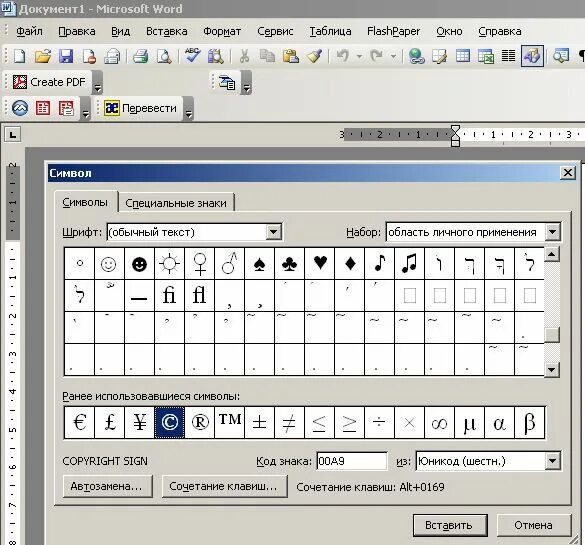Viewport: 585px width, 545px height.
Task: Open the Формат menu
Action: pyautogui.click(x=222, y=31)
